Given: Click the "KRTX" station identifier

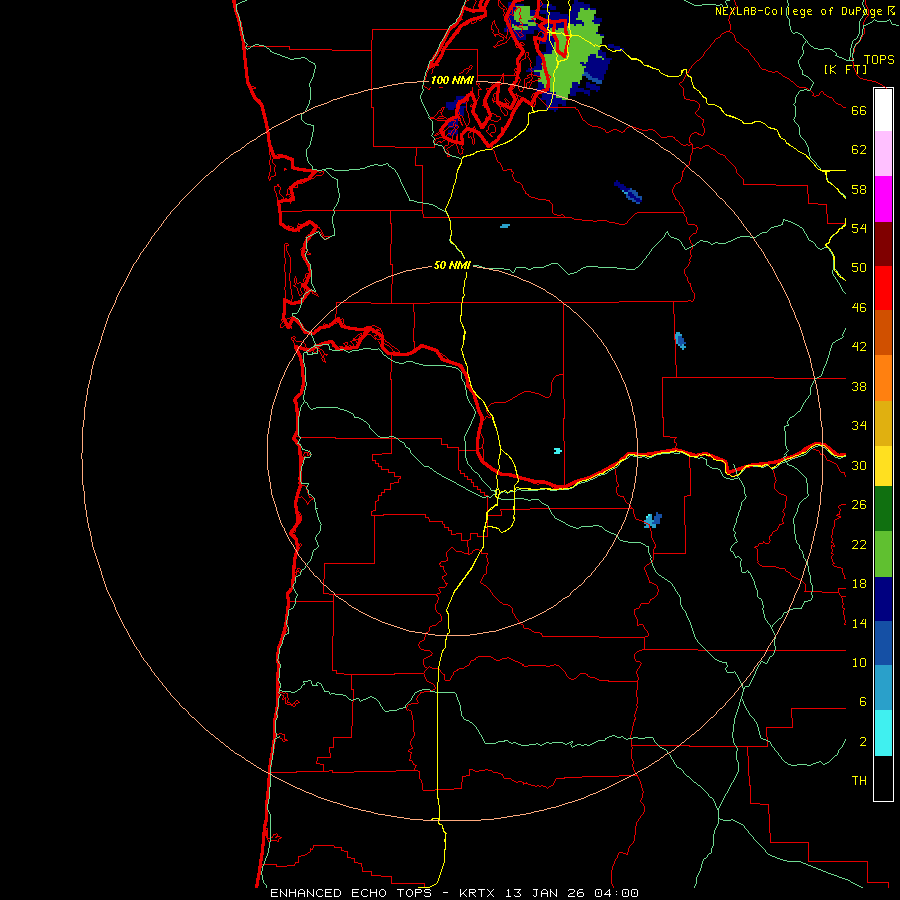Looking at the screenshot, I should (476, 893).
